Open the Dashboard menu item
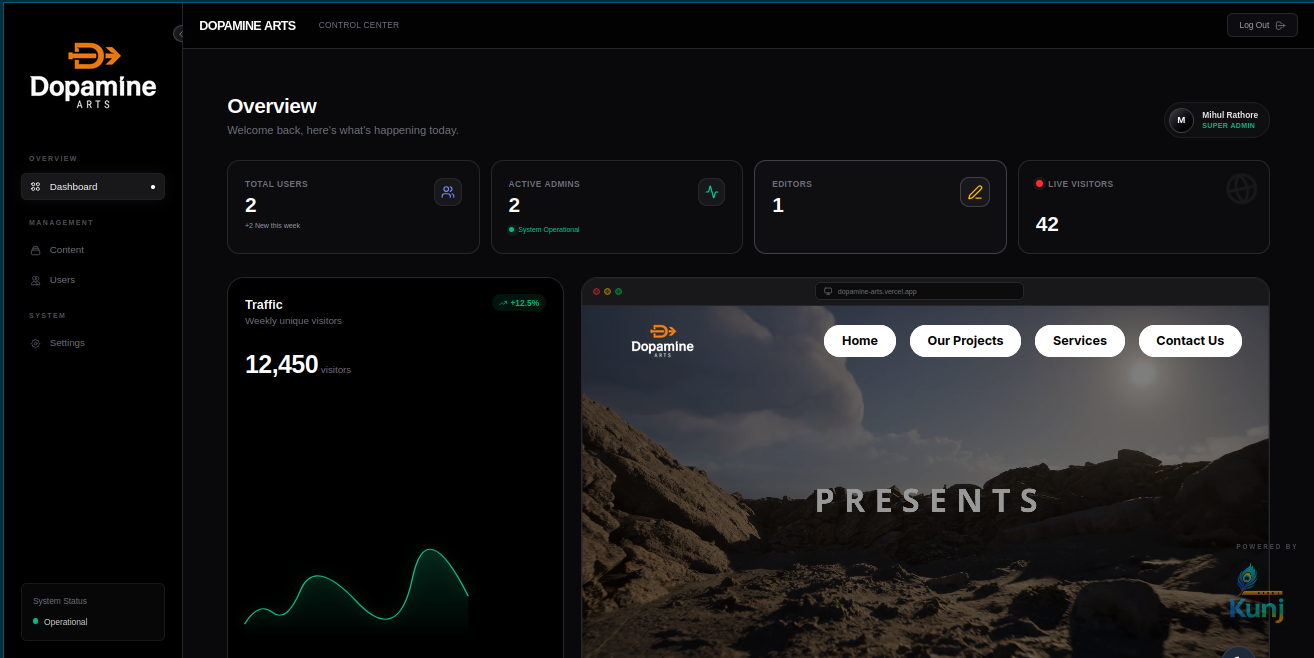Viewport: 1314px width, 658px height. coord(92,187)
